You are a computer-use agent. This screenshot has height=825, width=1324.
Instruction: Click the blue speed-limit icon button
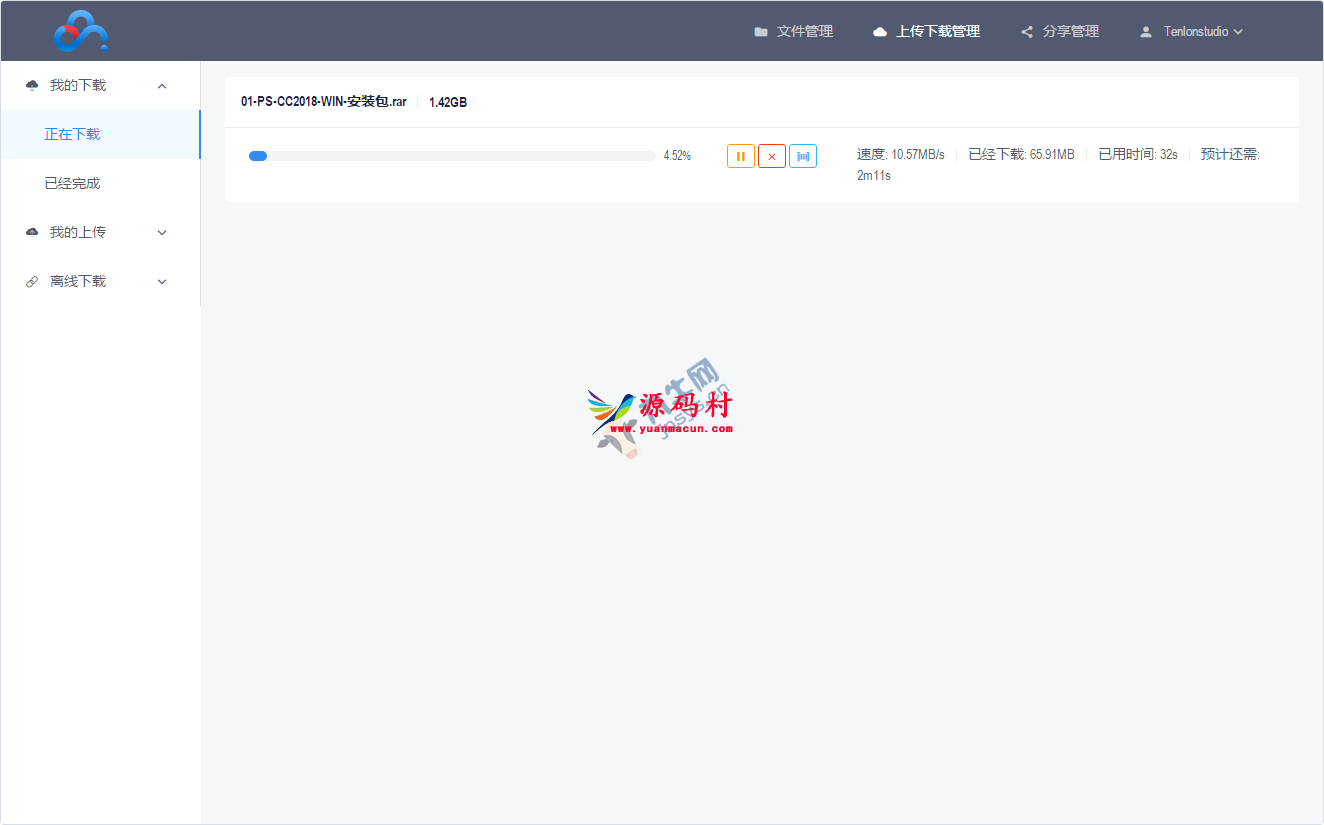click(x=802, y=156)
